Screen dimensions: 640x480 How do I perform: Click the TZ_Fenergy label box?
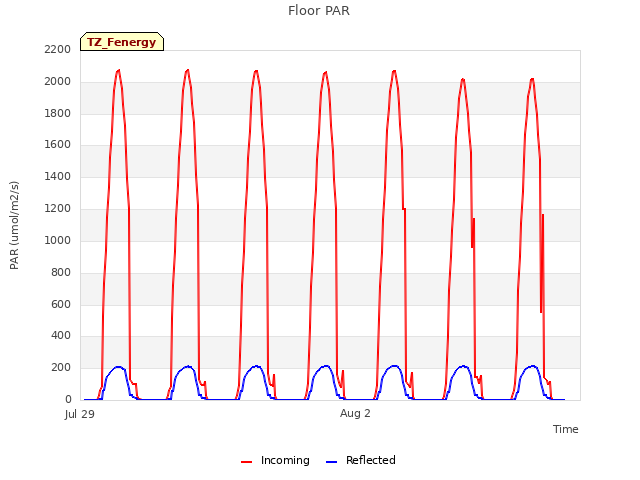point(122,42)
